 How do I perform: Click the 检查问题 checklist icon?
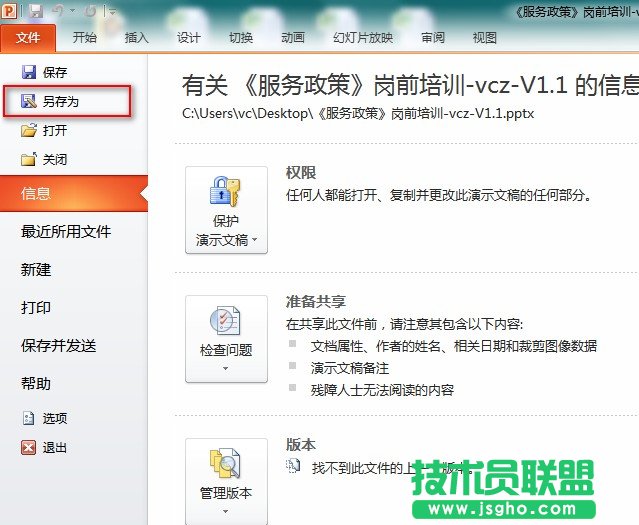tap(225, 321)
